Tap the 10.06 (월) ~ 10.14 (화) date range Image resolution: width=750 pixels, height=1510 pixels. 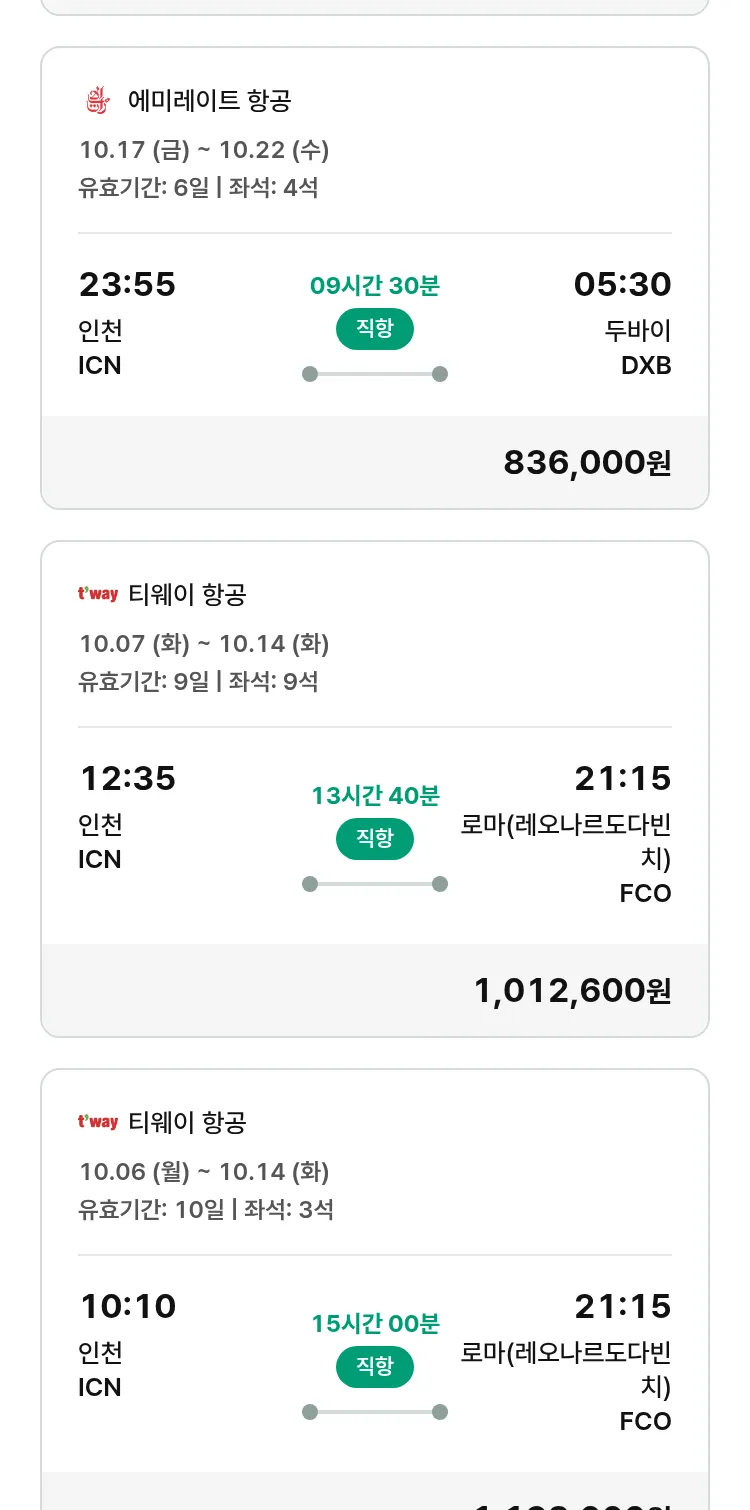pyautogui.click(x=204, y=1172)
